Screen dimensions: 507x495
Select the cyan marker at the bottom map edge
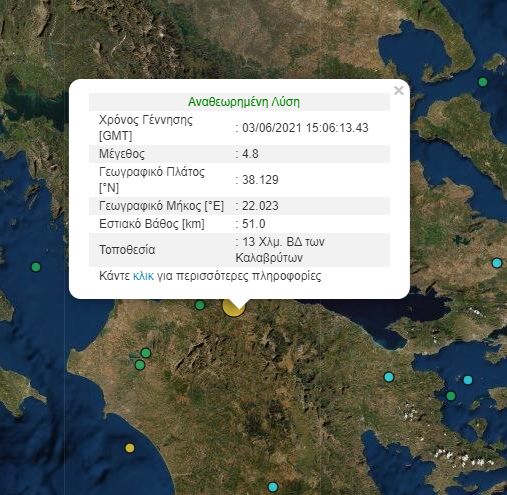click(273, 487)
